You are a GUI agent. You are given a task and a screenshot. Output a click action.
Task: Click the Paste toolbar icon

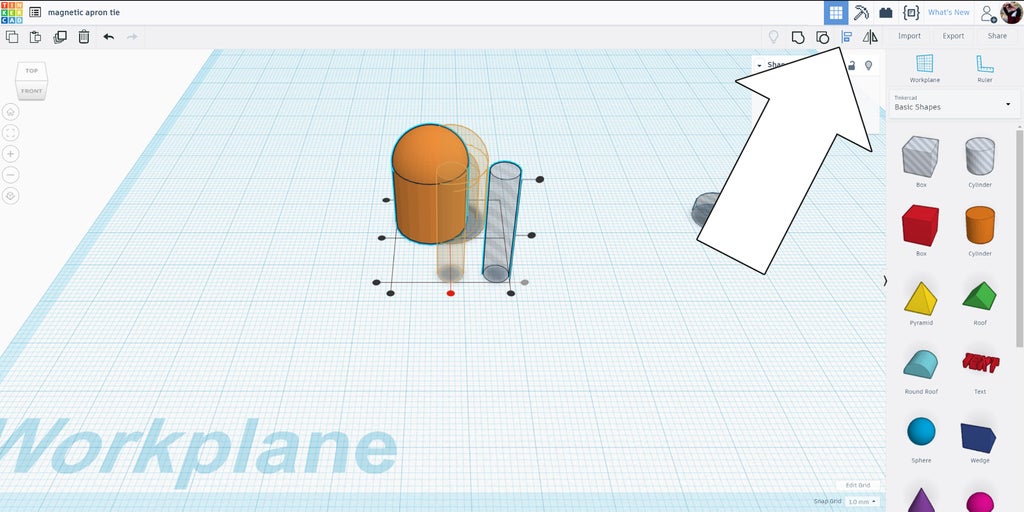(x=36, y=37)
